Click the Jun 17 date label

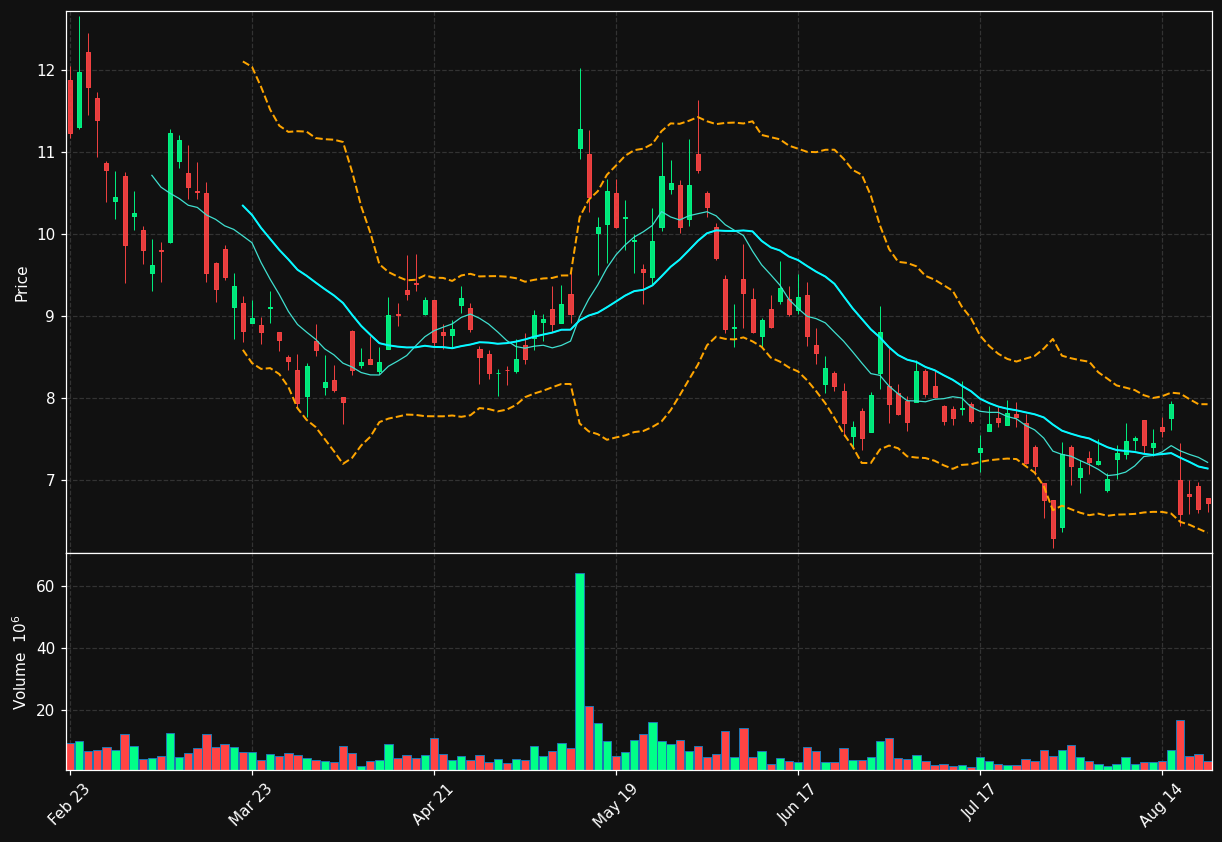click(797, 805)
